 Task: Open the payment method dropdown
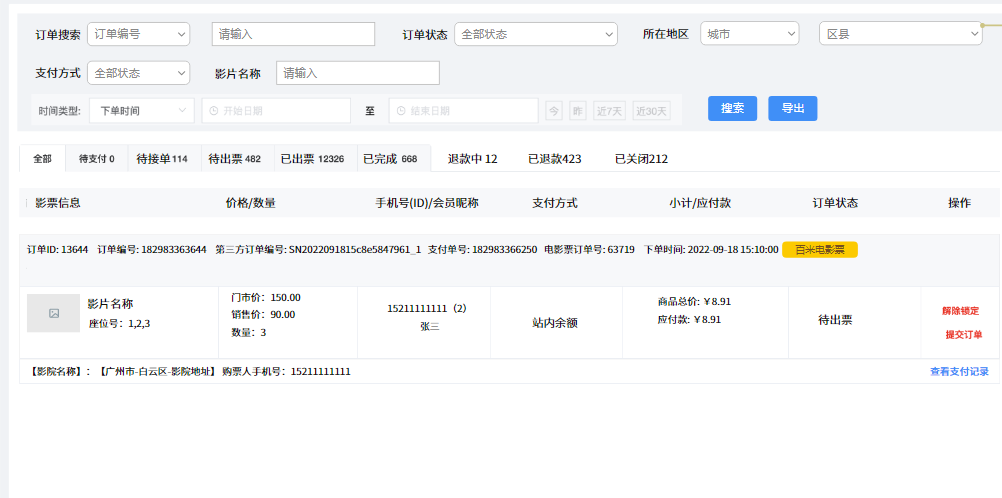click(138, 73)
